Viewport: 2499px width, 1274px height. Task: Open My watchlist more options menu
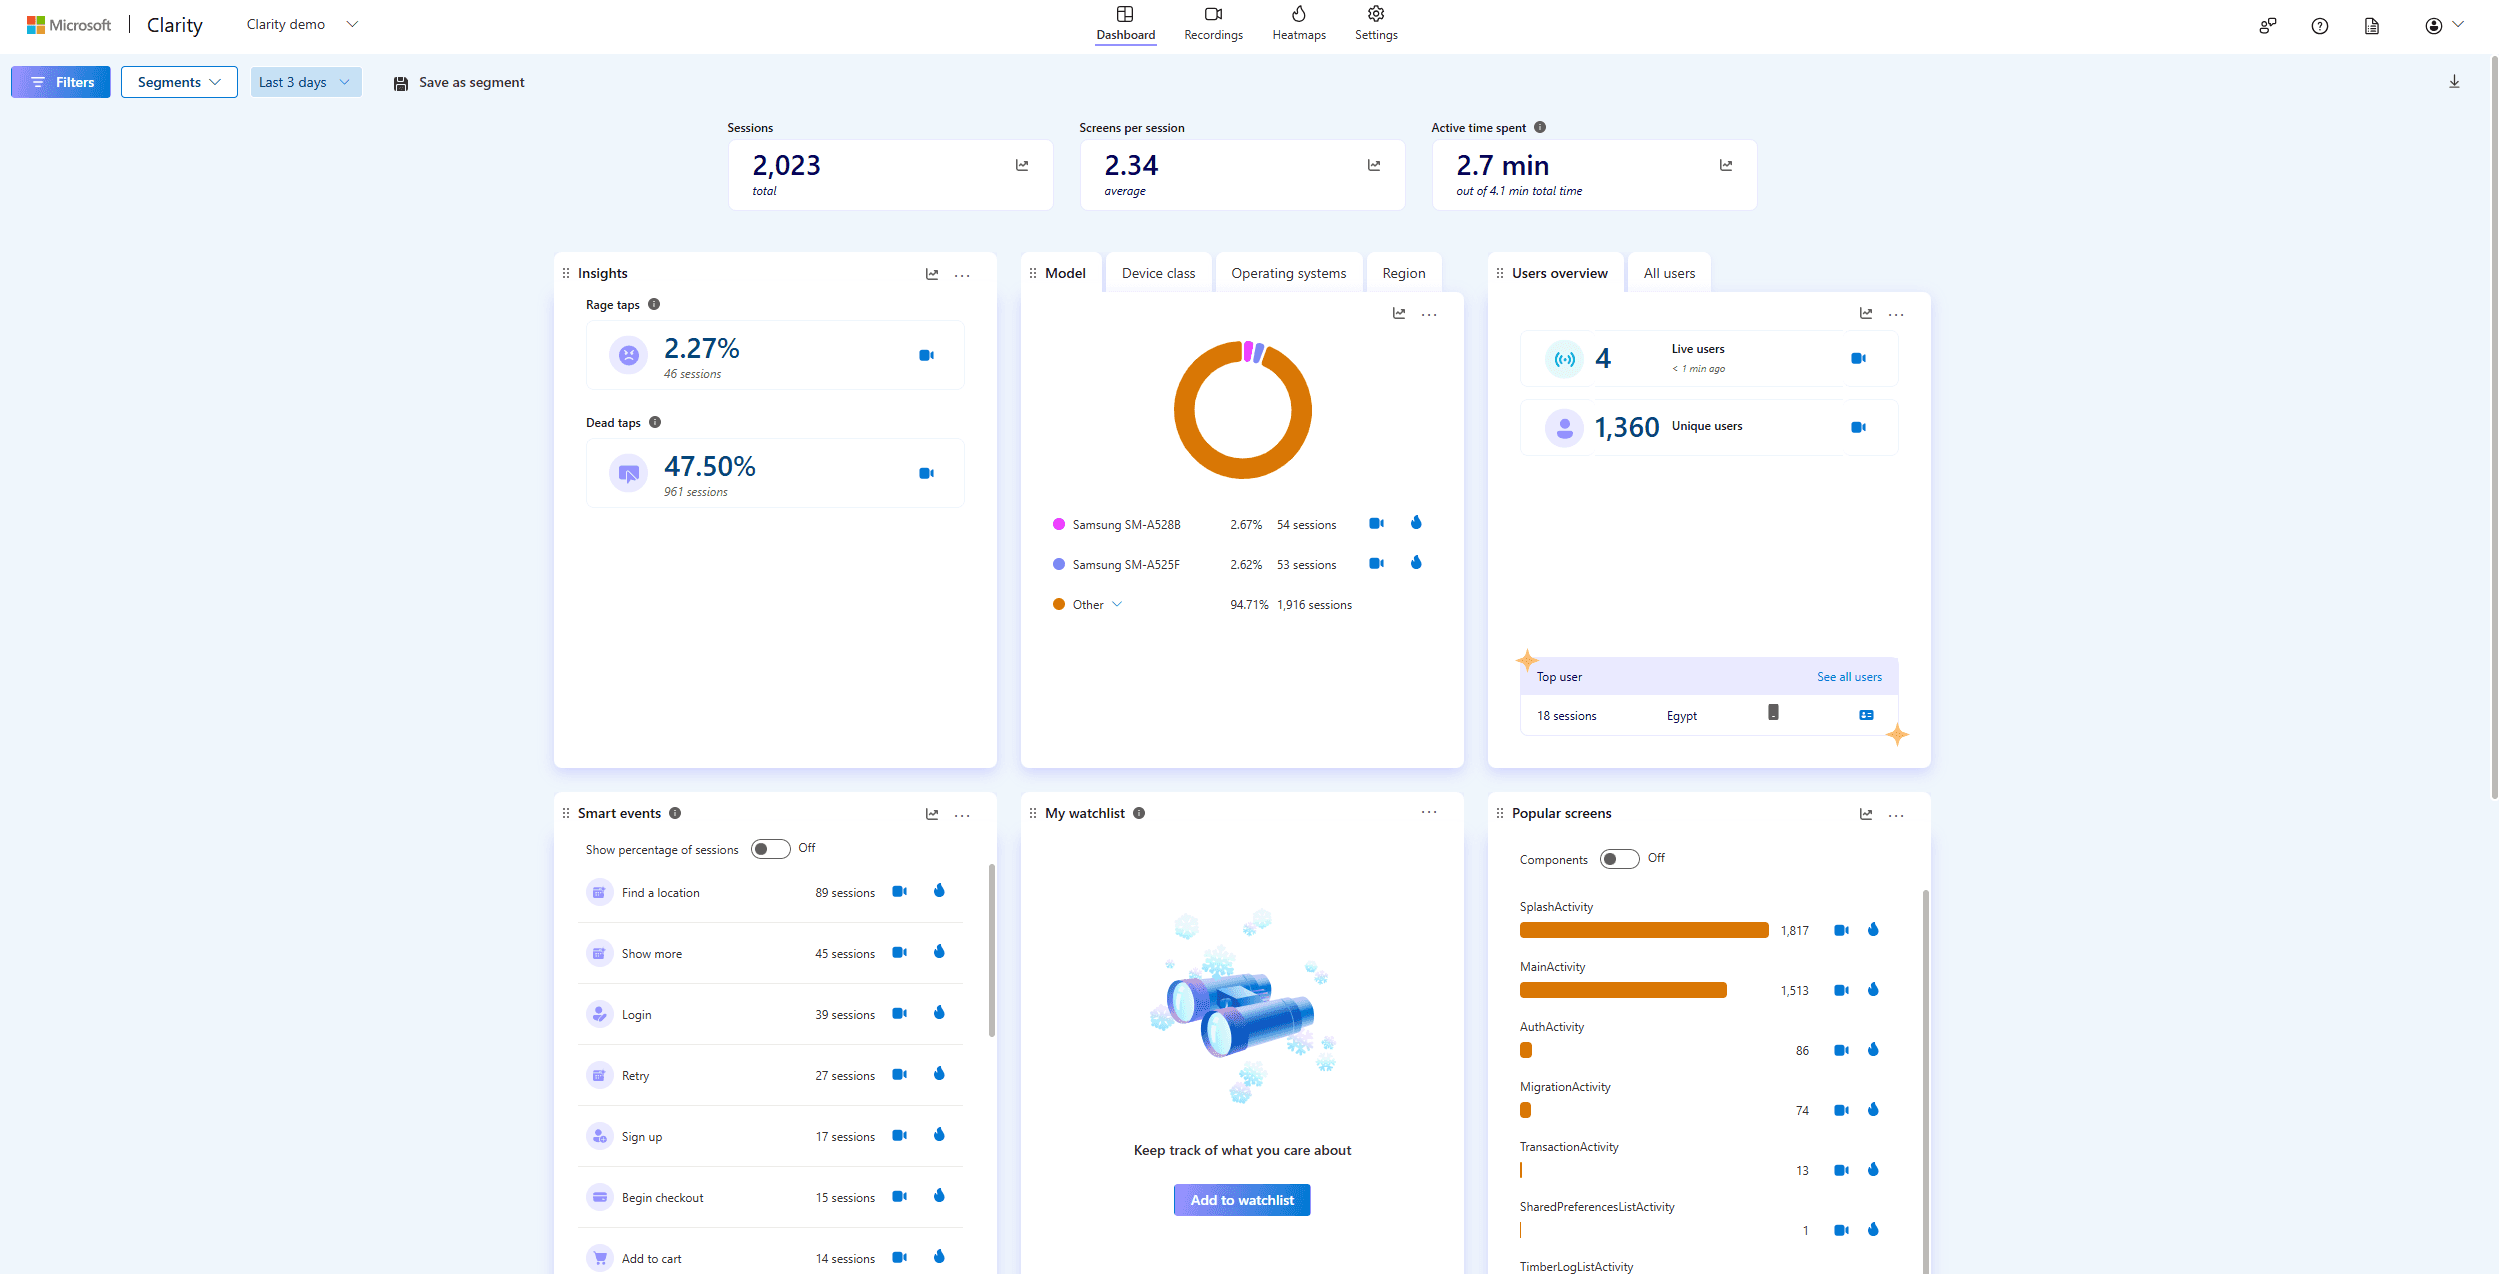pyautogui.click(x=1428, y=812)
